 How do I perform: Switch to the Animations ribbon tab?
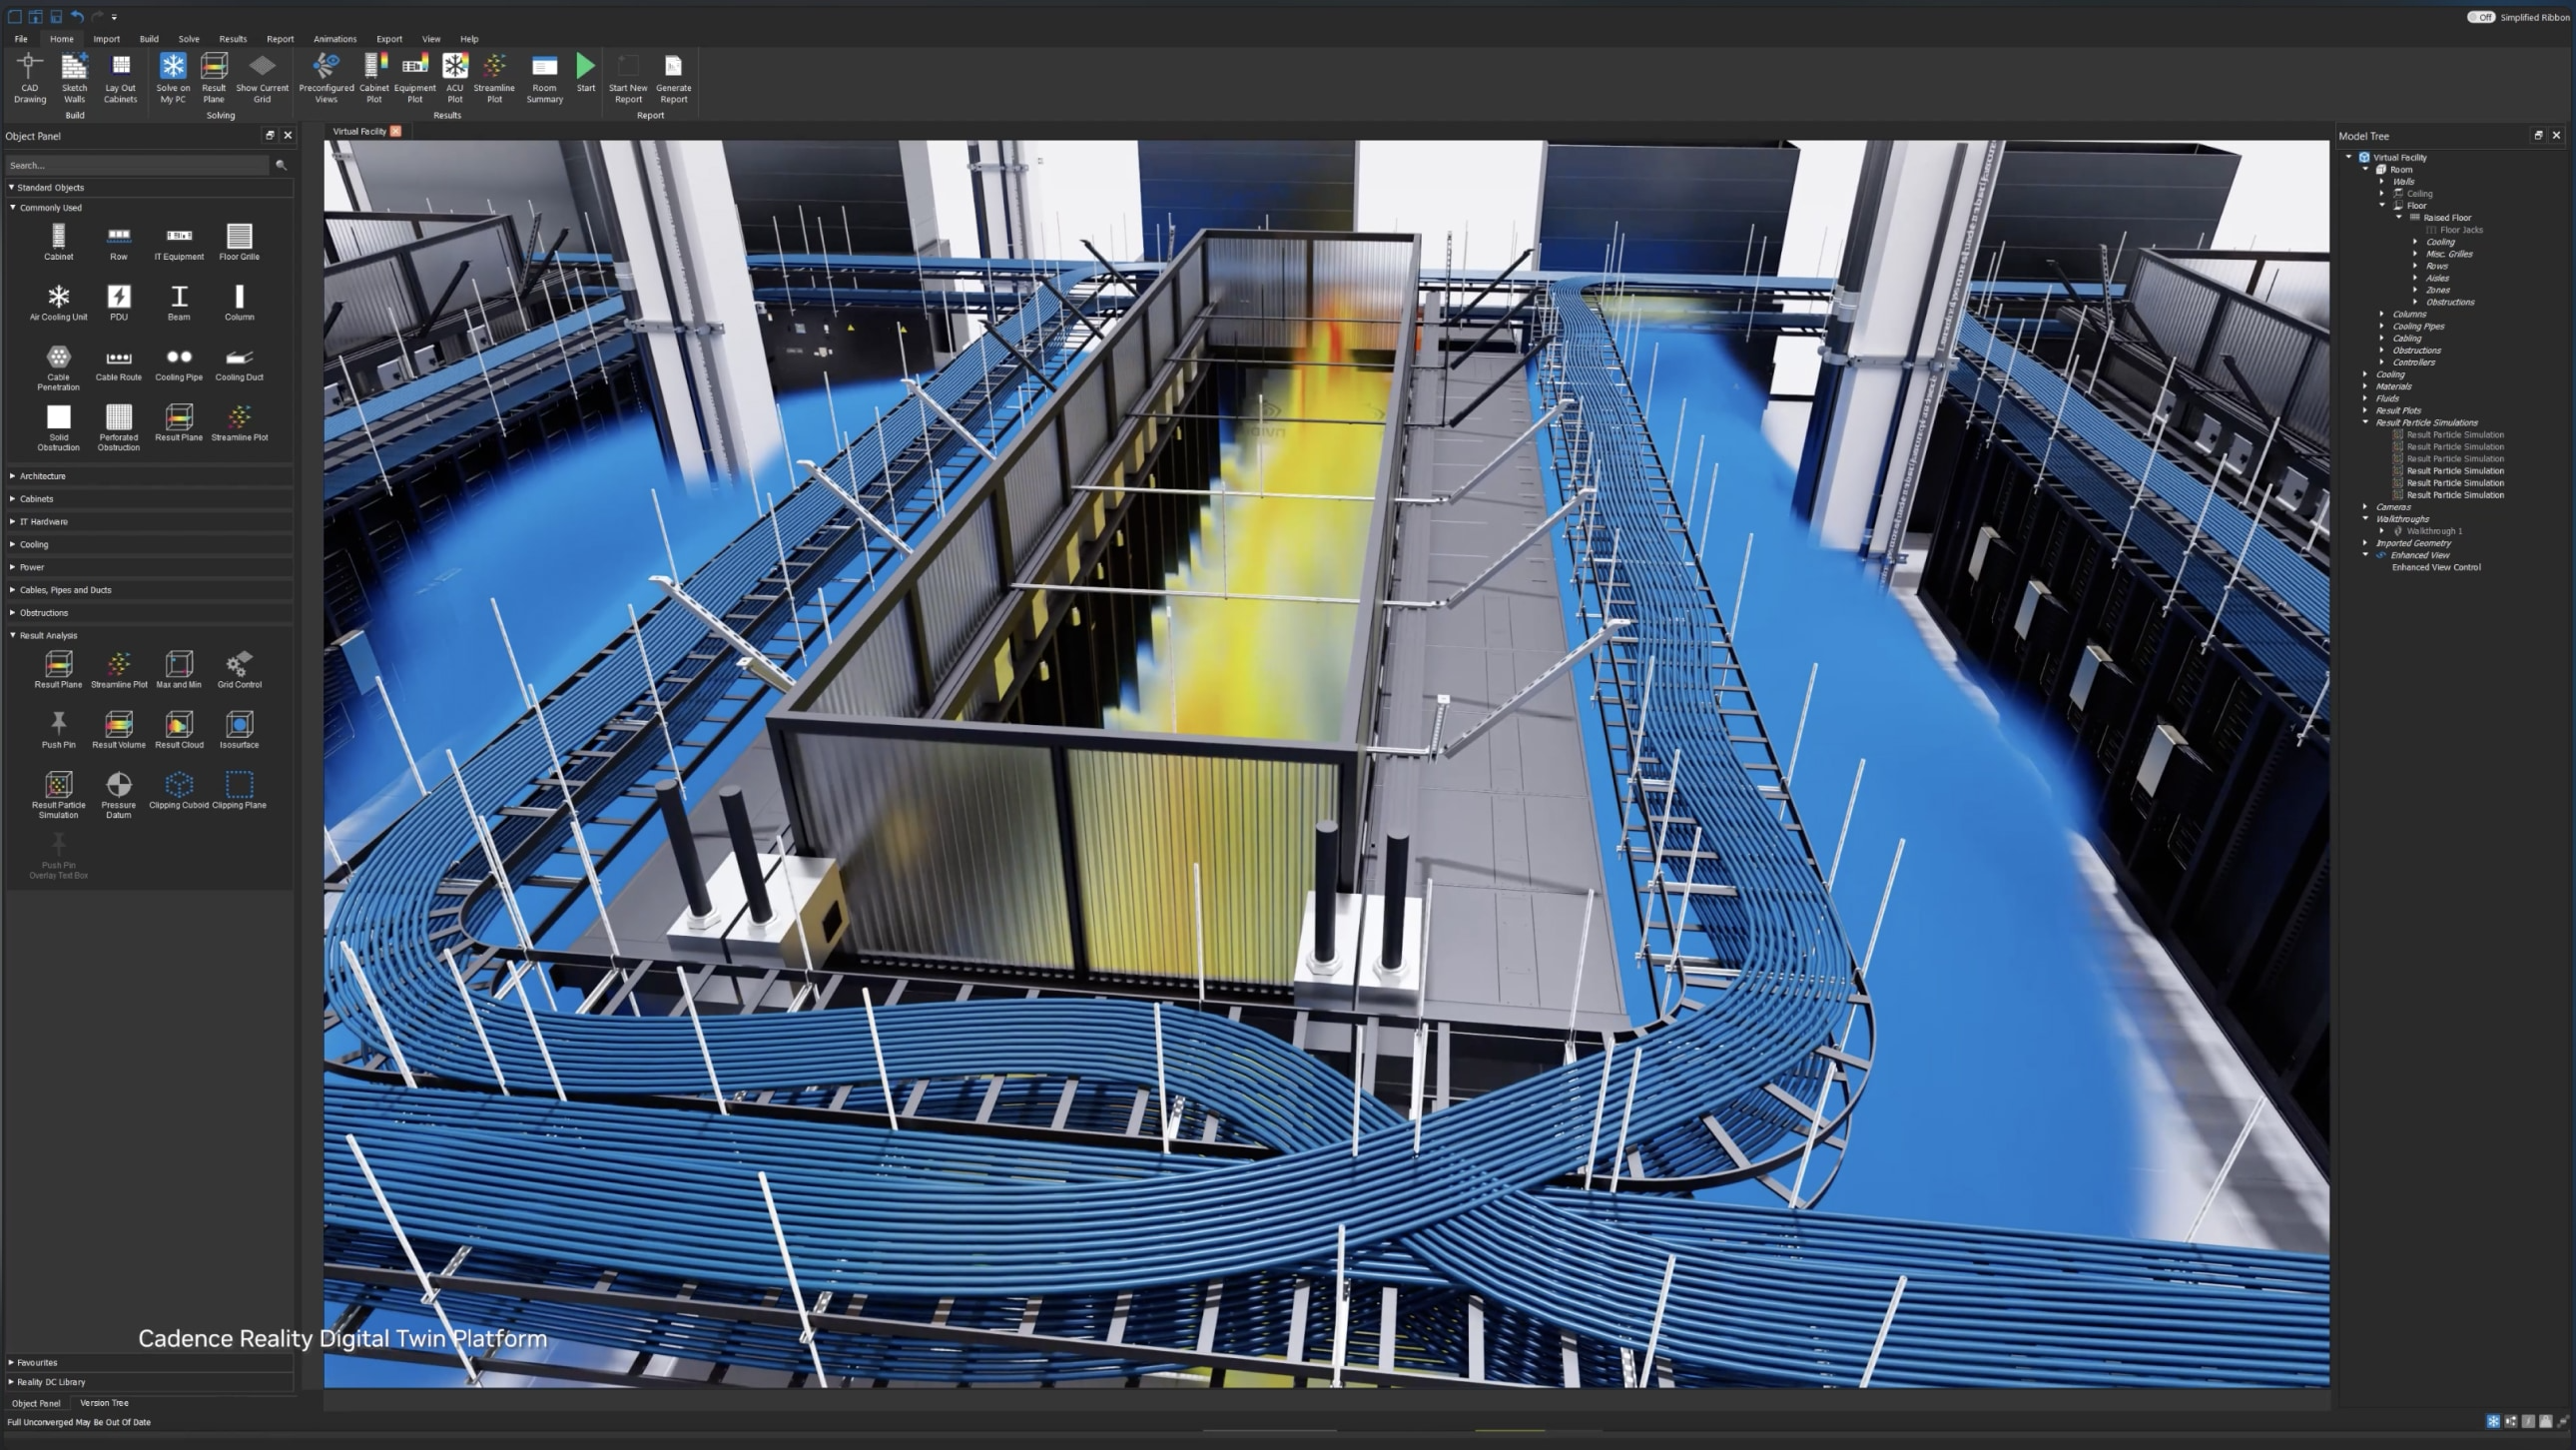pyautogui.click(x=335, y=39)
